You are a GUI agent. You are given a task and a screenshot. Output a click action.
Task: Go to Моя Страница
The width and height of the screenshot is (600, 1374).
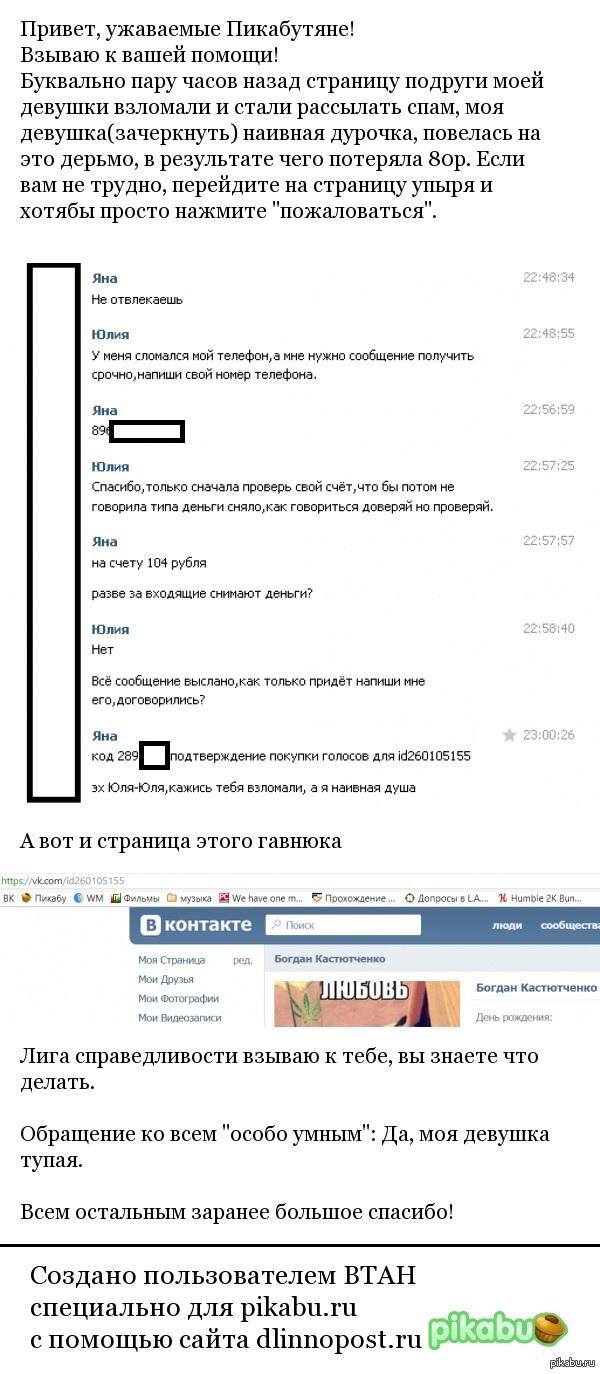tap(171, 960)
